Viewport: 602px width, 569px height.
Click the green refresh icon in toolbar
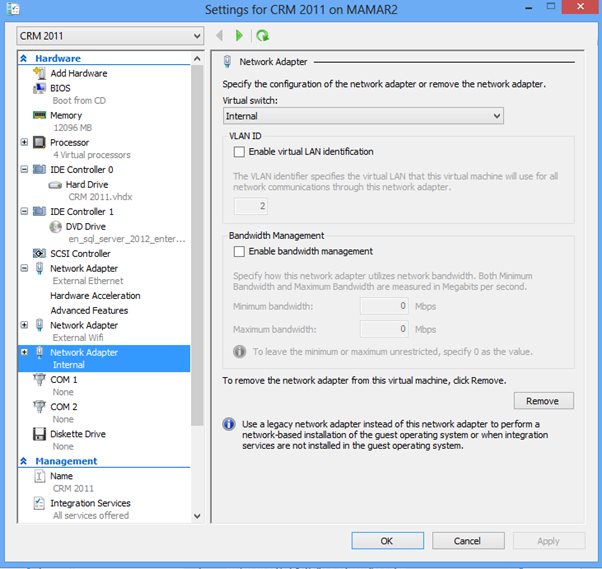coord(263,36)
